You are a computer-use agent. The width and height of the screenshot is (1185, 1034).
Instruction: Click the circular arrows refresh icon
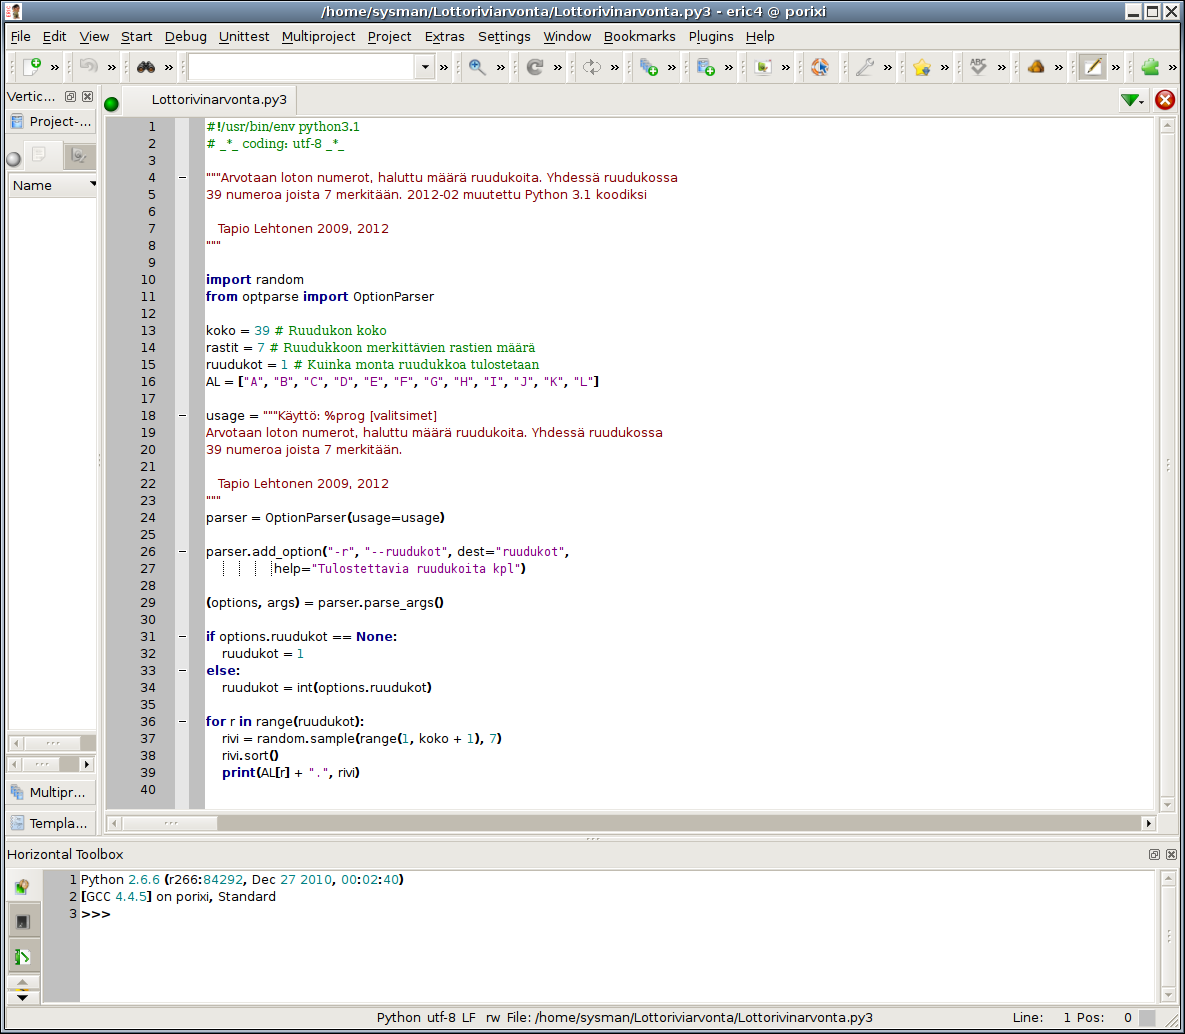pos(592,67)
